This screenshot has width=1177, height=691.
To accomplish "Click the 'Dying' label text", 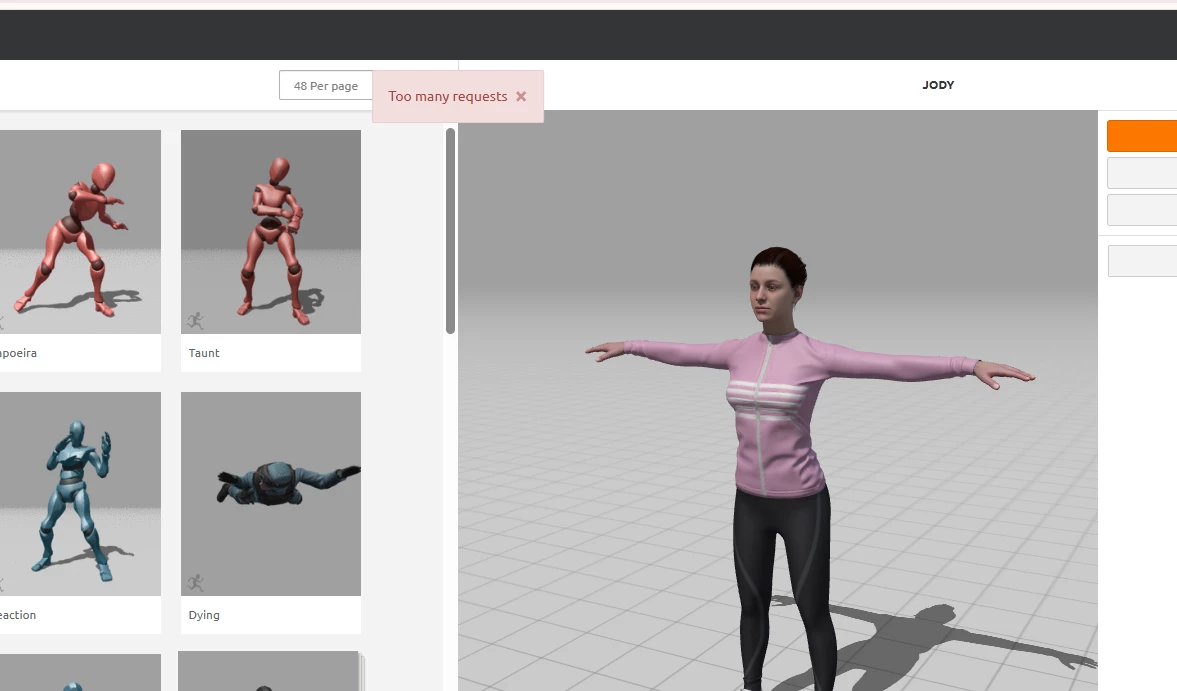I will pos(204,614).
